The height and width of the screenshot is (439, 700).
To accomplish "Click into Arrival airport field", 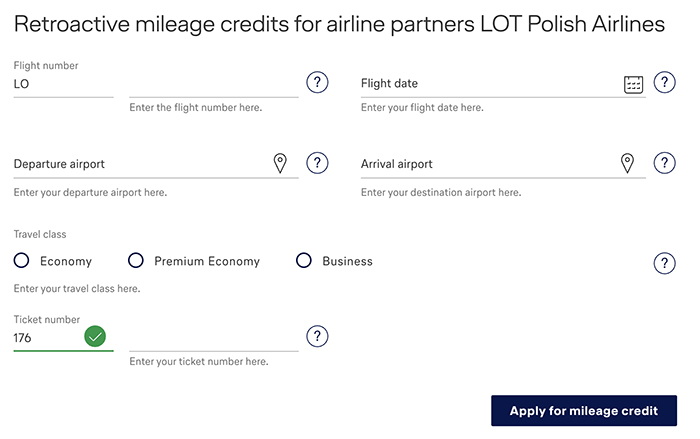I will [x=489, y=164].
